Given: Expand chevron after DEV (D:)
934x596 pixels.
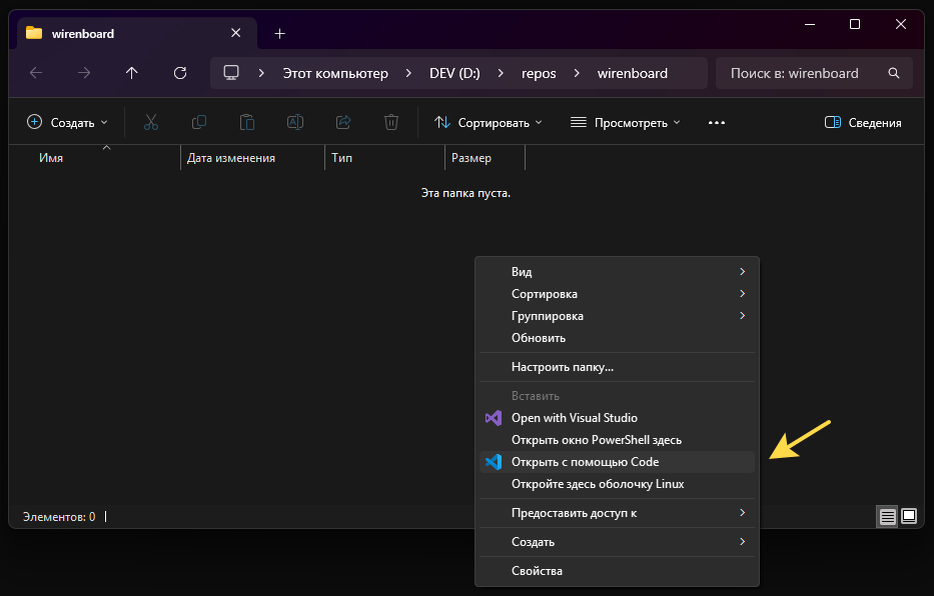Looking at the screenshot, I should click(500, 73).
